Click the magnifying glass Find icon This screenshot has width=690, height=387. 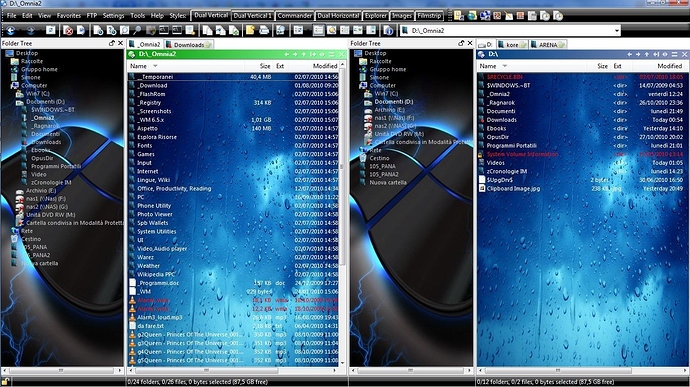[137, 30]
